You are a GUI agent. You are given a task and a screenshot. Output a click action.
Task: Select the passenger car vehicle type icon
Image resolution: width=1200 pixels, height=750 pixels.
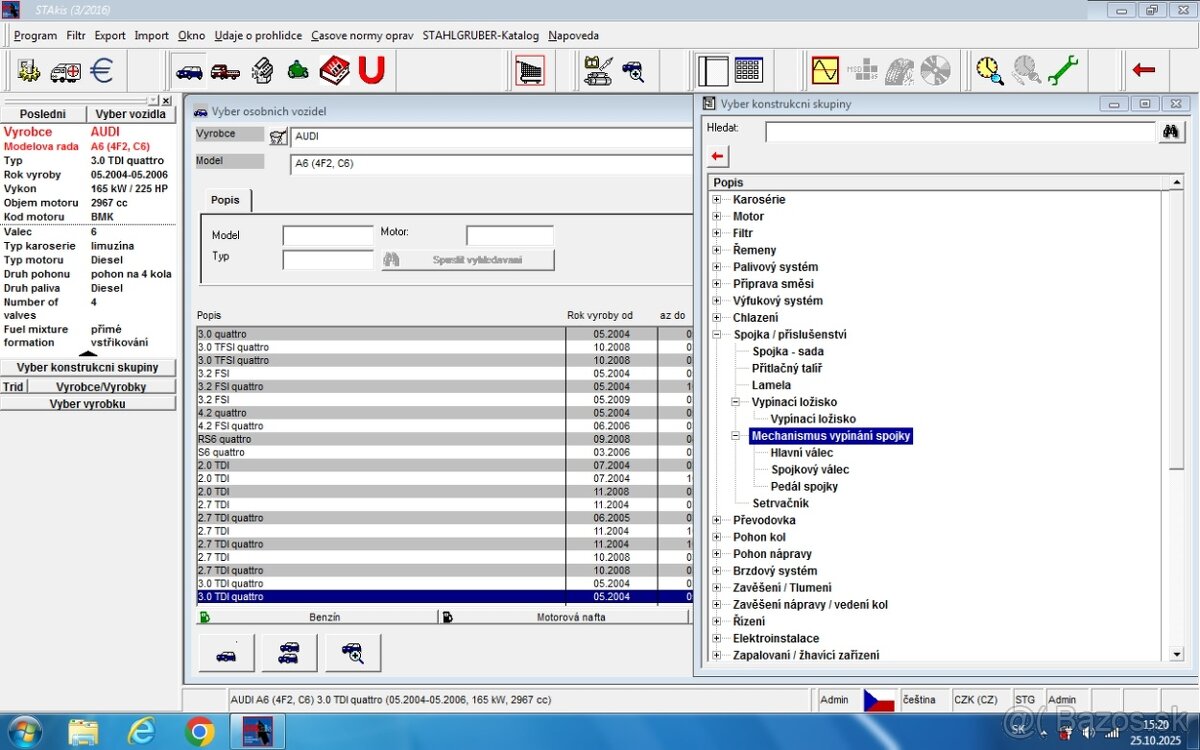click(189, 71)
